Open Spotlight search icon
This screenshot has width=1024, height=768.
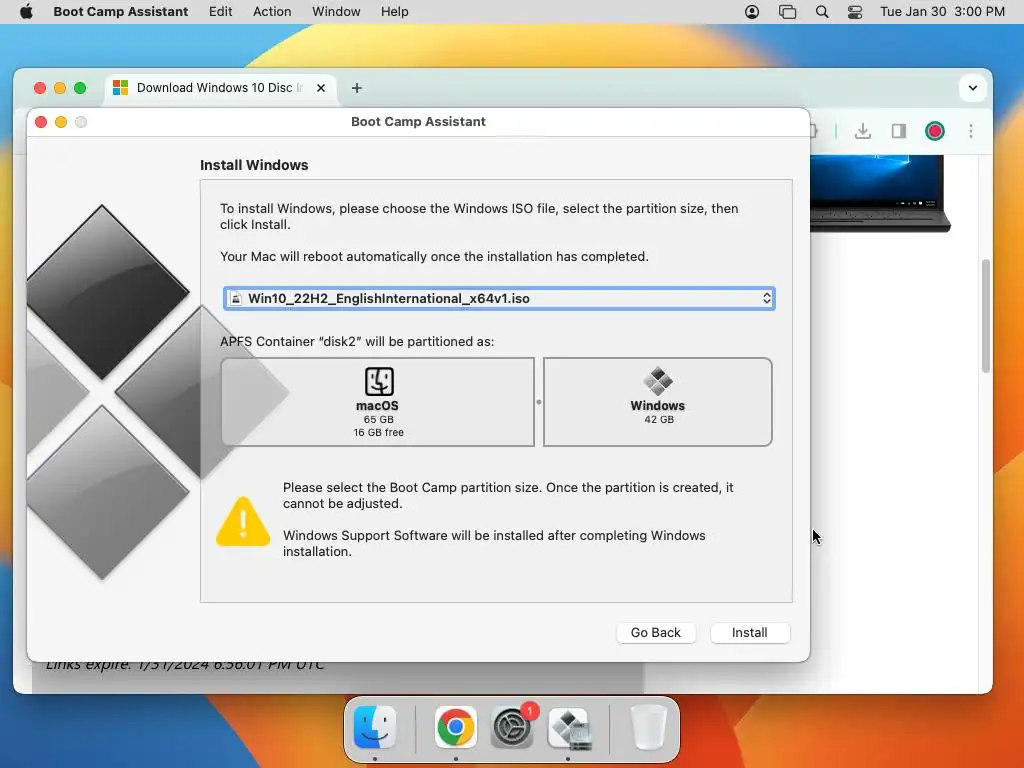(x=822, y=12)
